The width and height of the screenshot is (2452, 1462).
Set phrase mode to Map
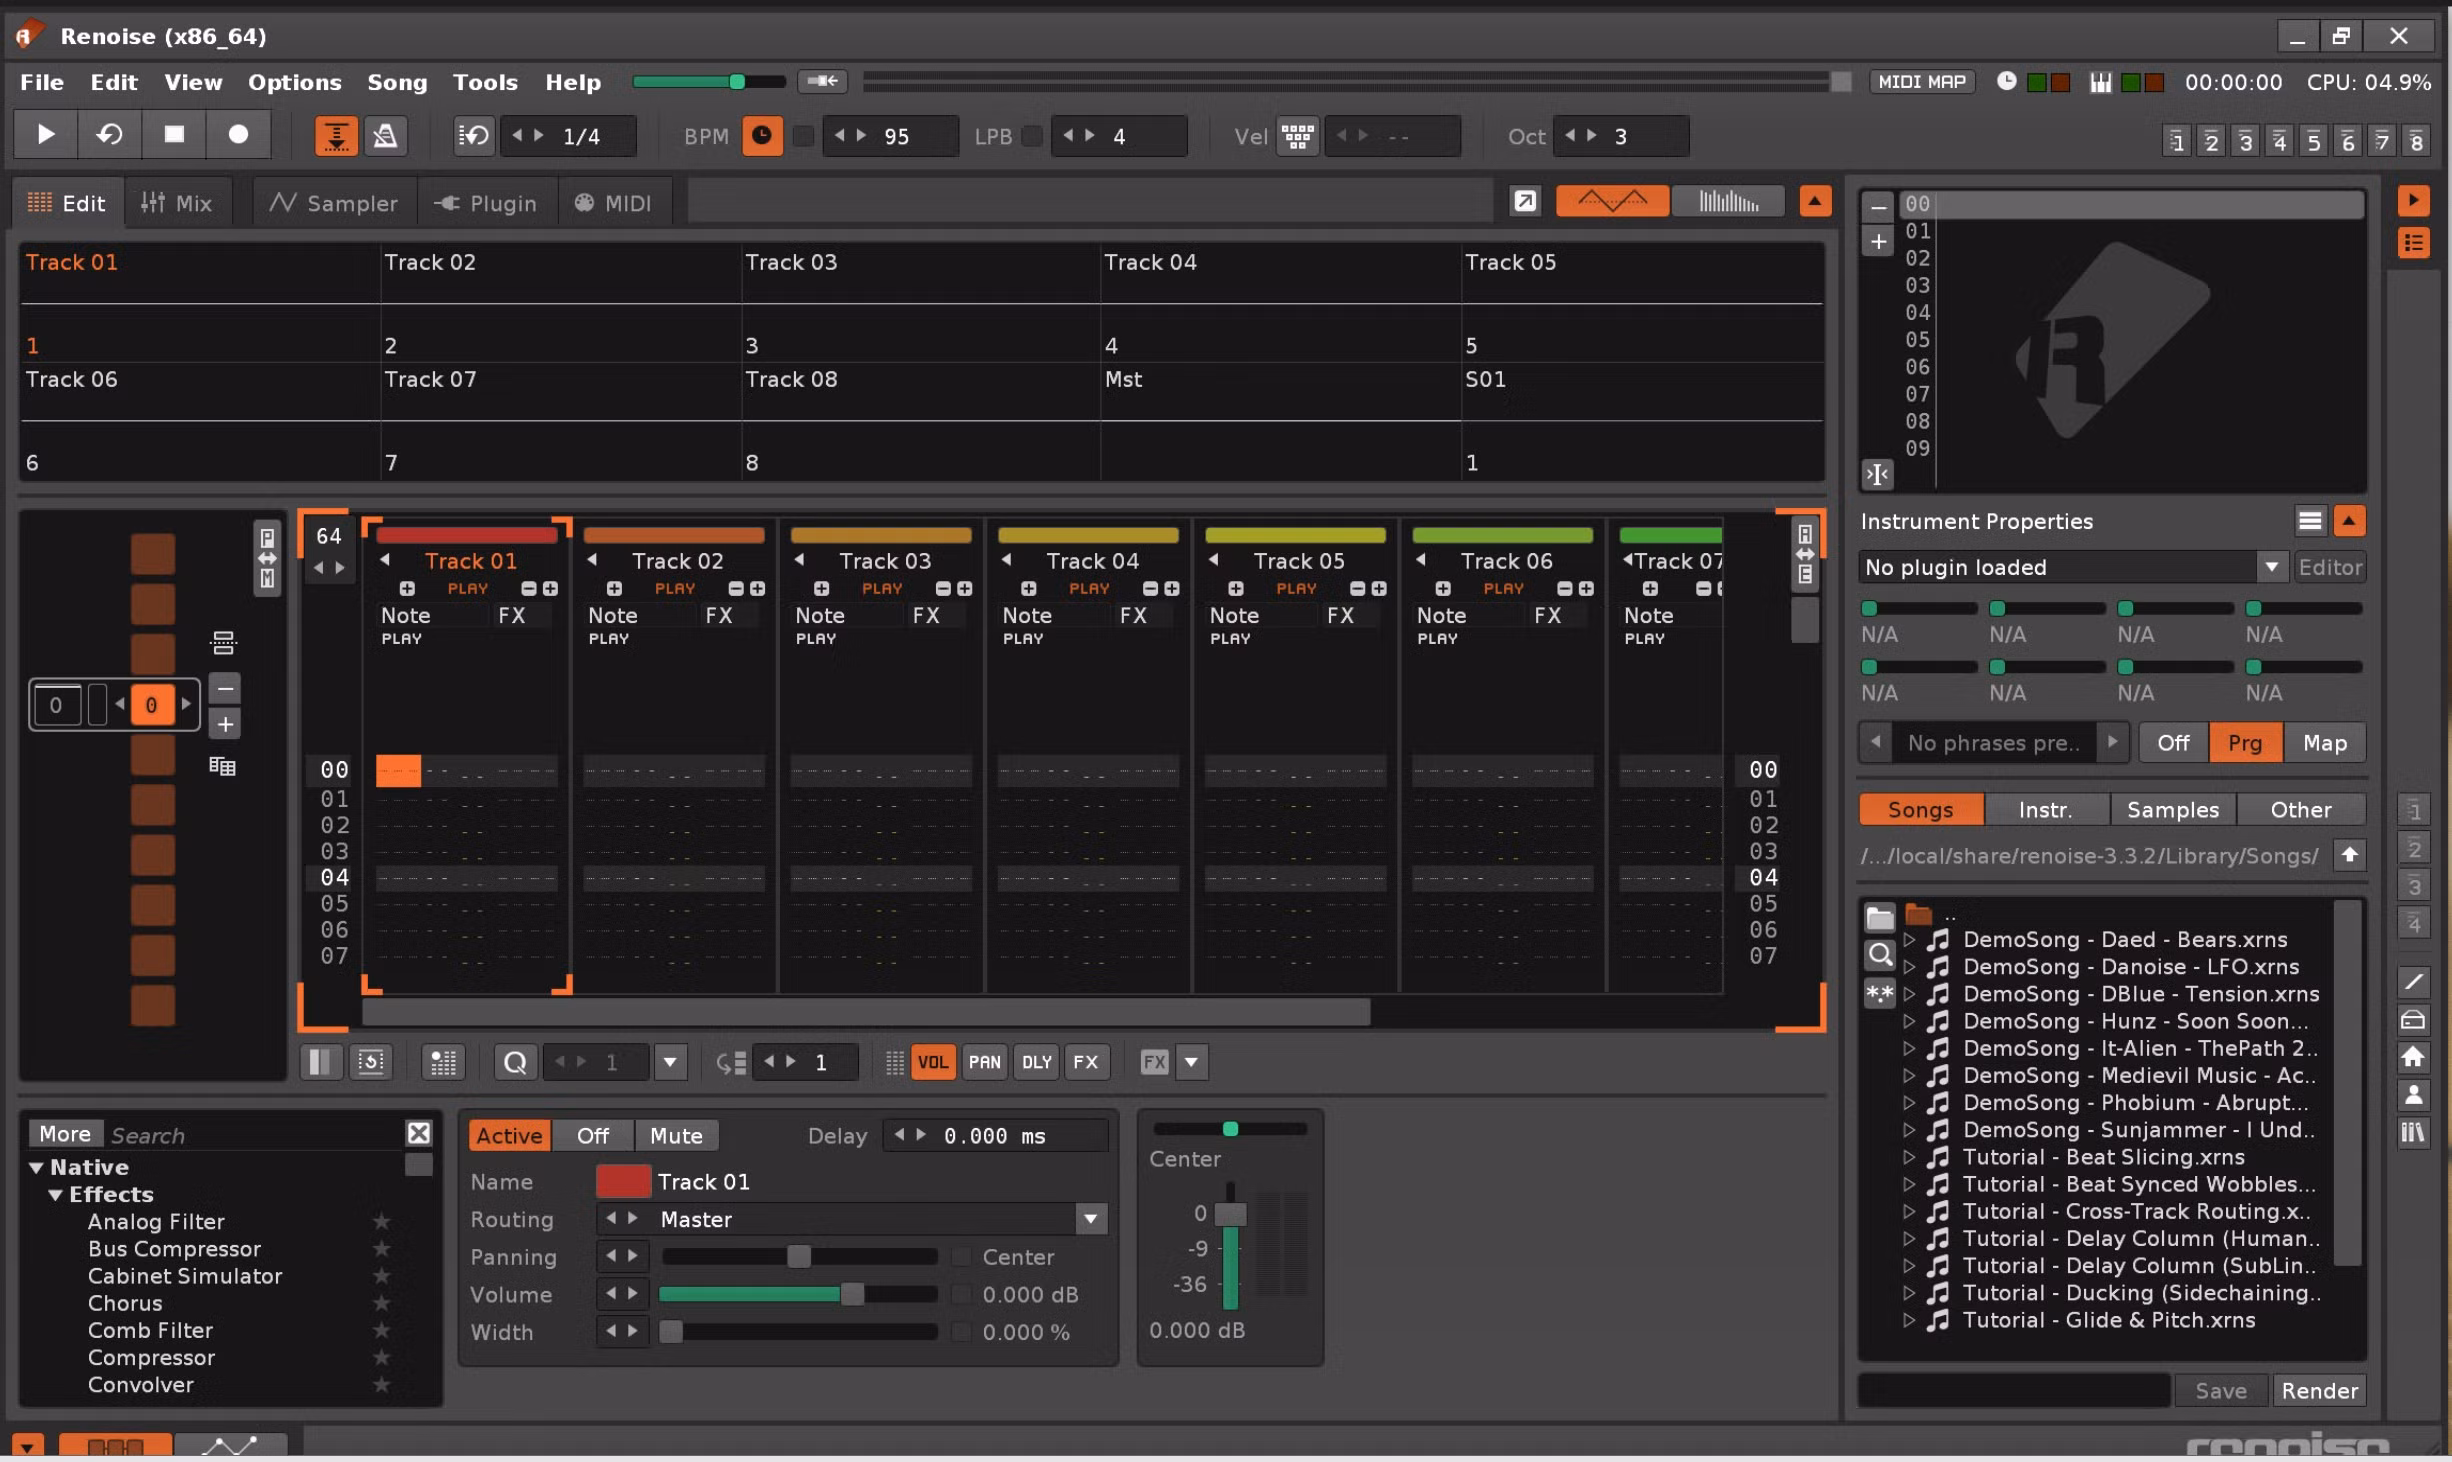2324,743
